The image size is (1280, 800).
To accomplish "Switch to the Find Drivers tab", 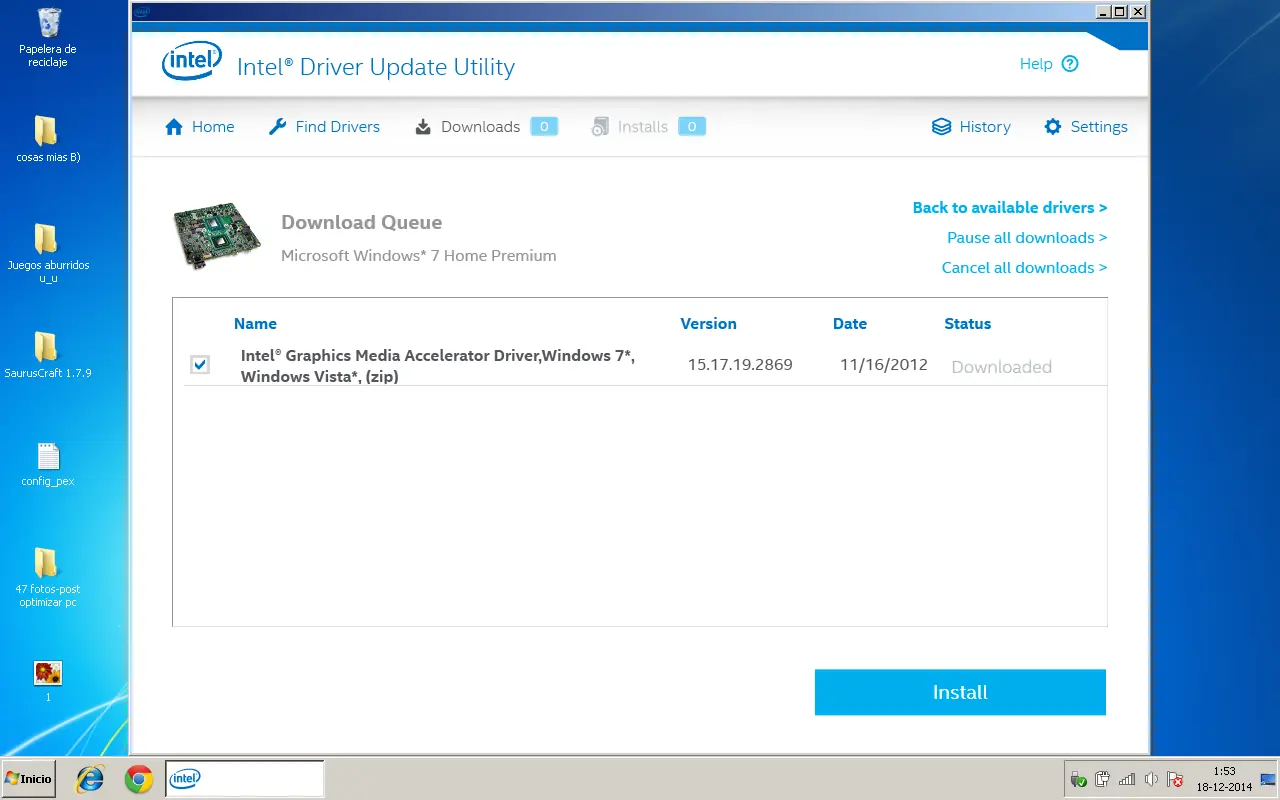I will [x=325, y=127].
